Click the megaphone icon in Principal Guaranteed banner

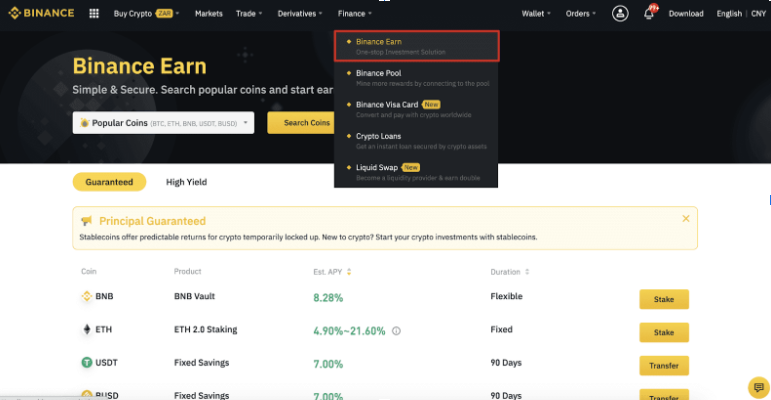tap(87, 221)
